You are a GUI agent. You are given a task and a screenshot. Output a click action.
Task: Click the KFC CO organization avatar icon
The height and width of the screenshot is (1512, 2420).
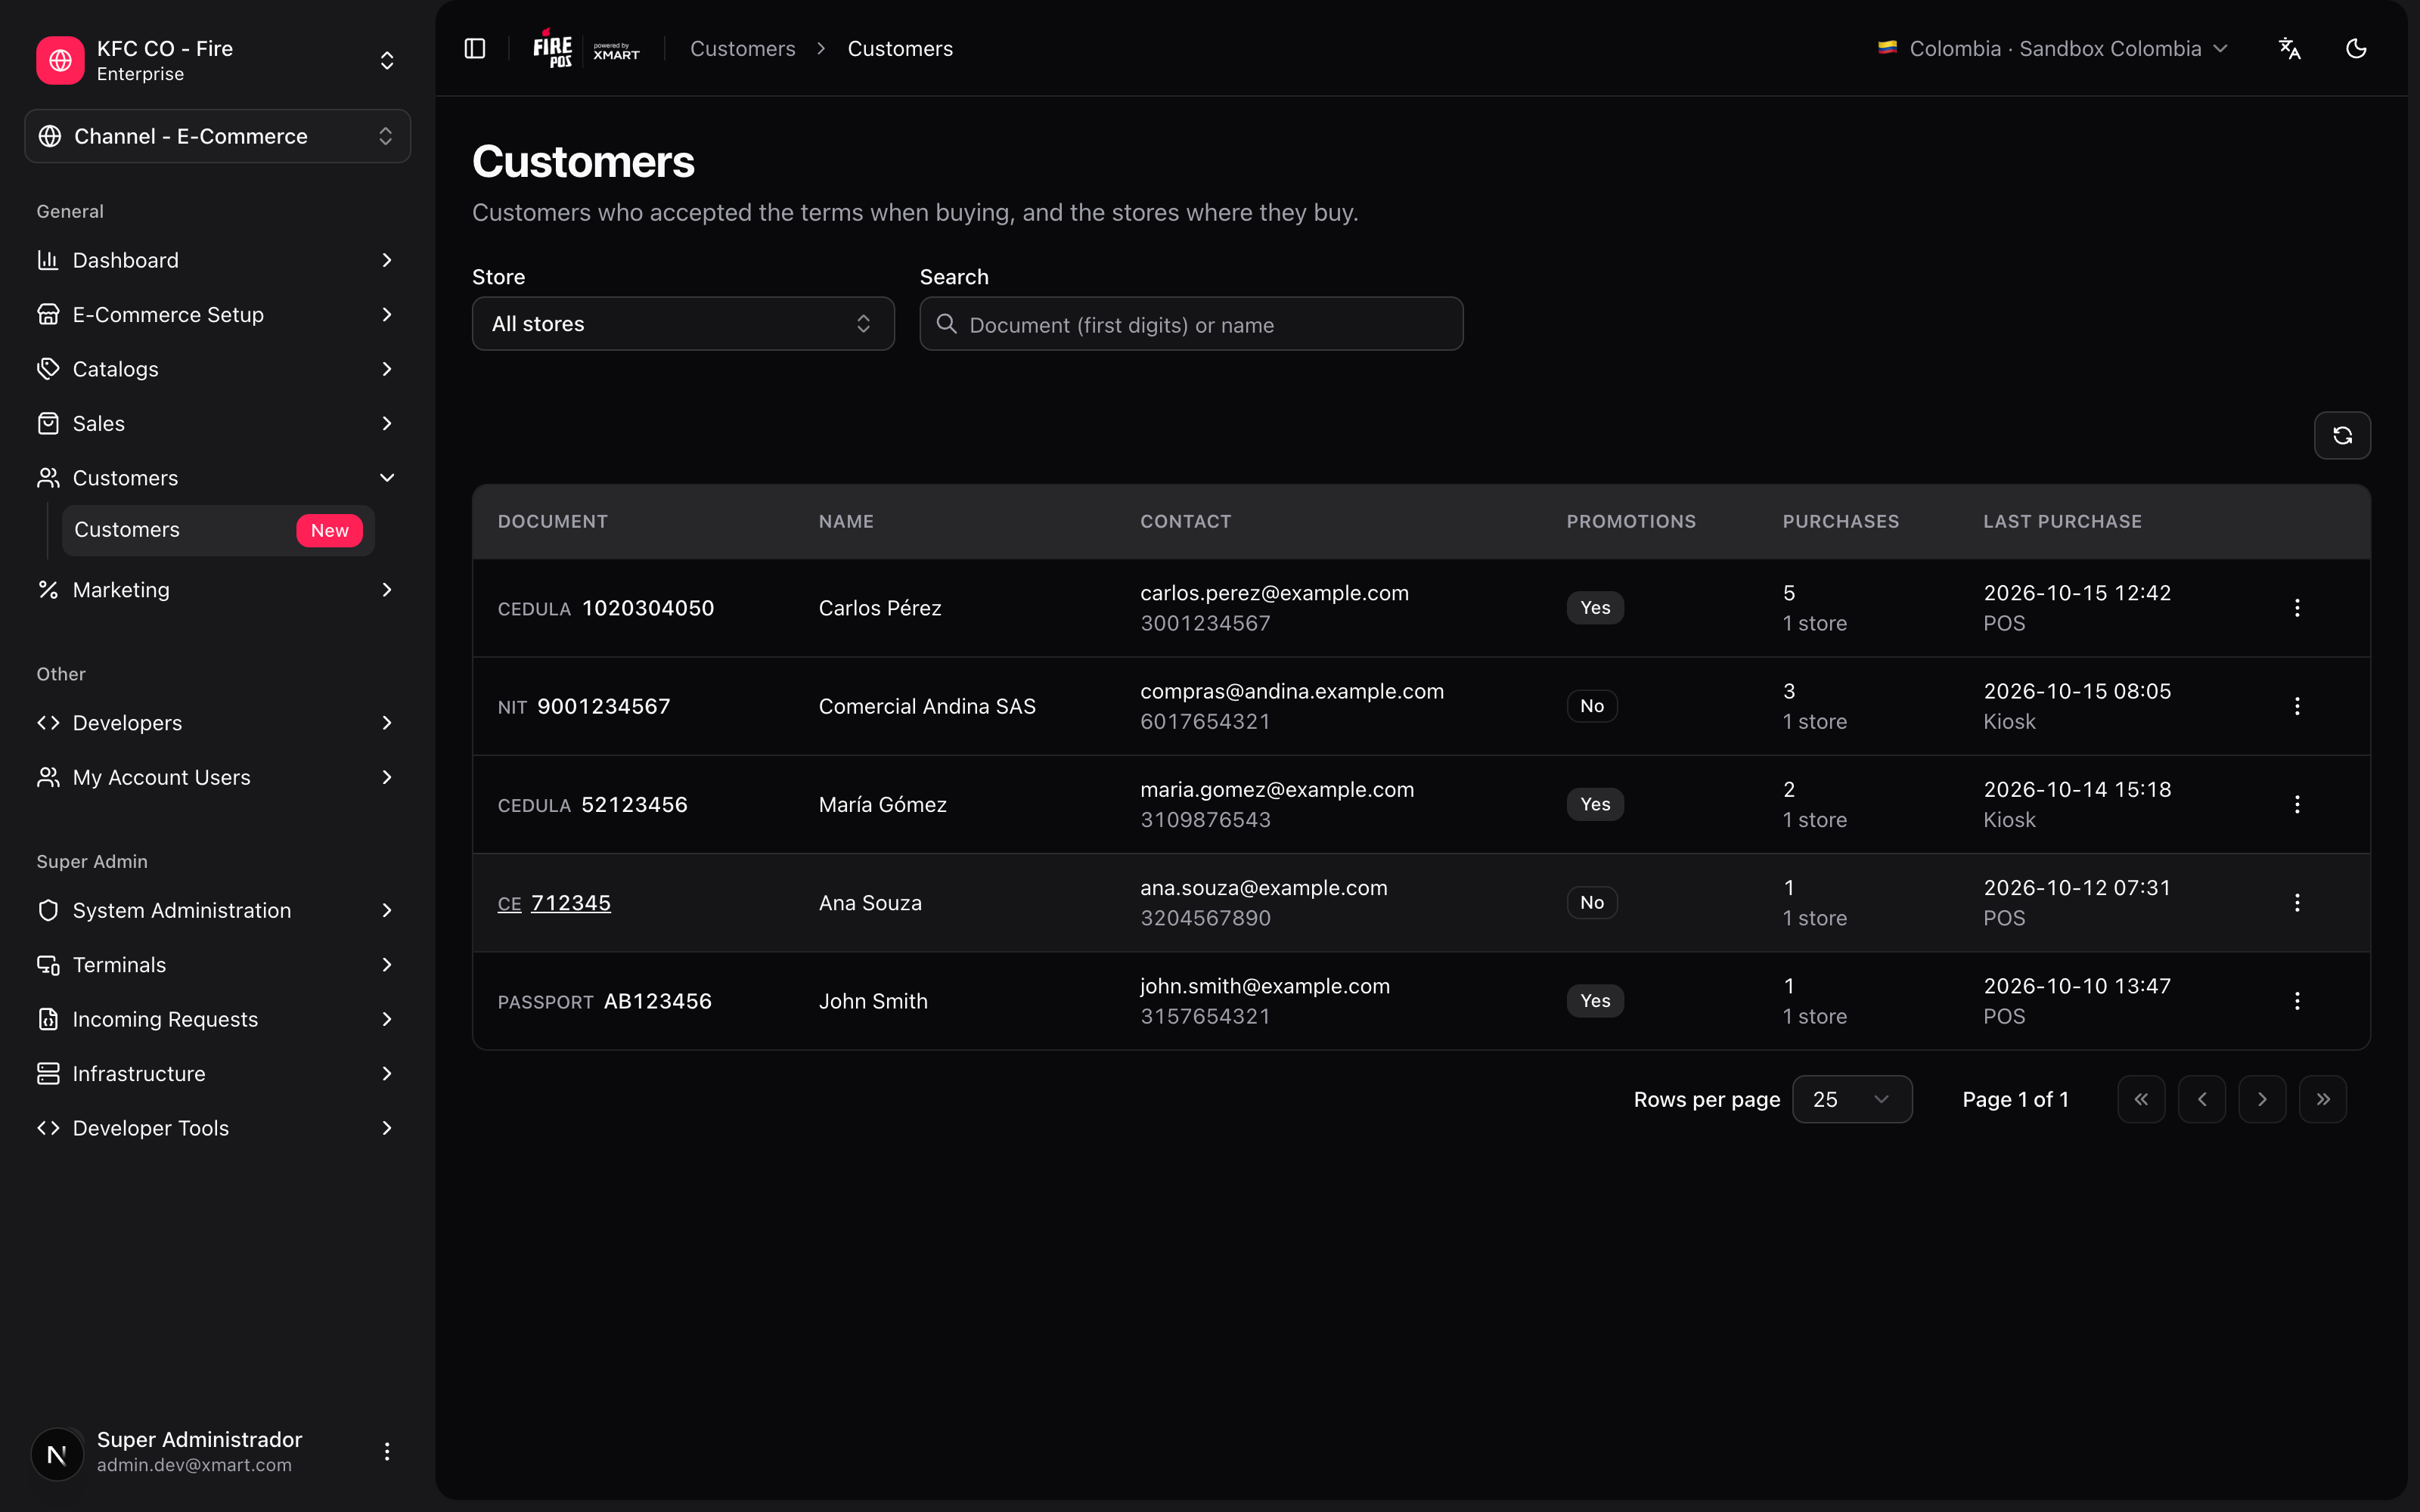click(x=60, y=60)
